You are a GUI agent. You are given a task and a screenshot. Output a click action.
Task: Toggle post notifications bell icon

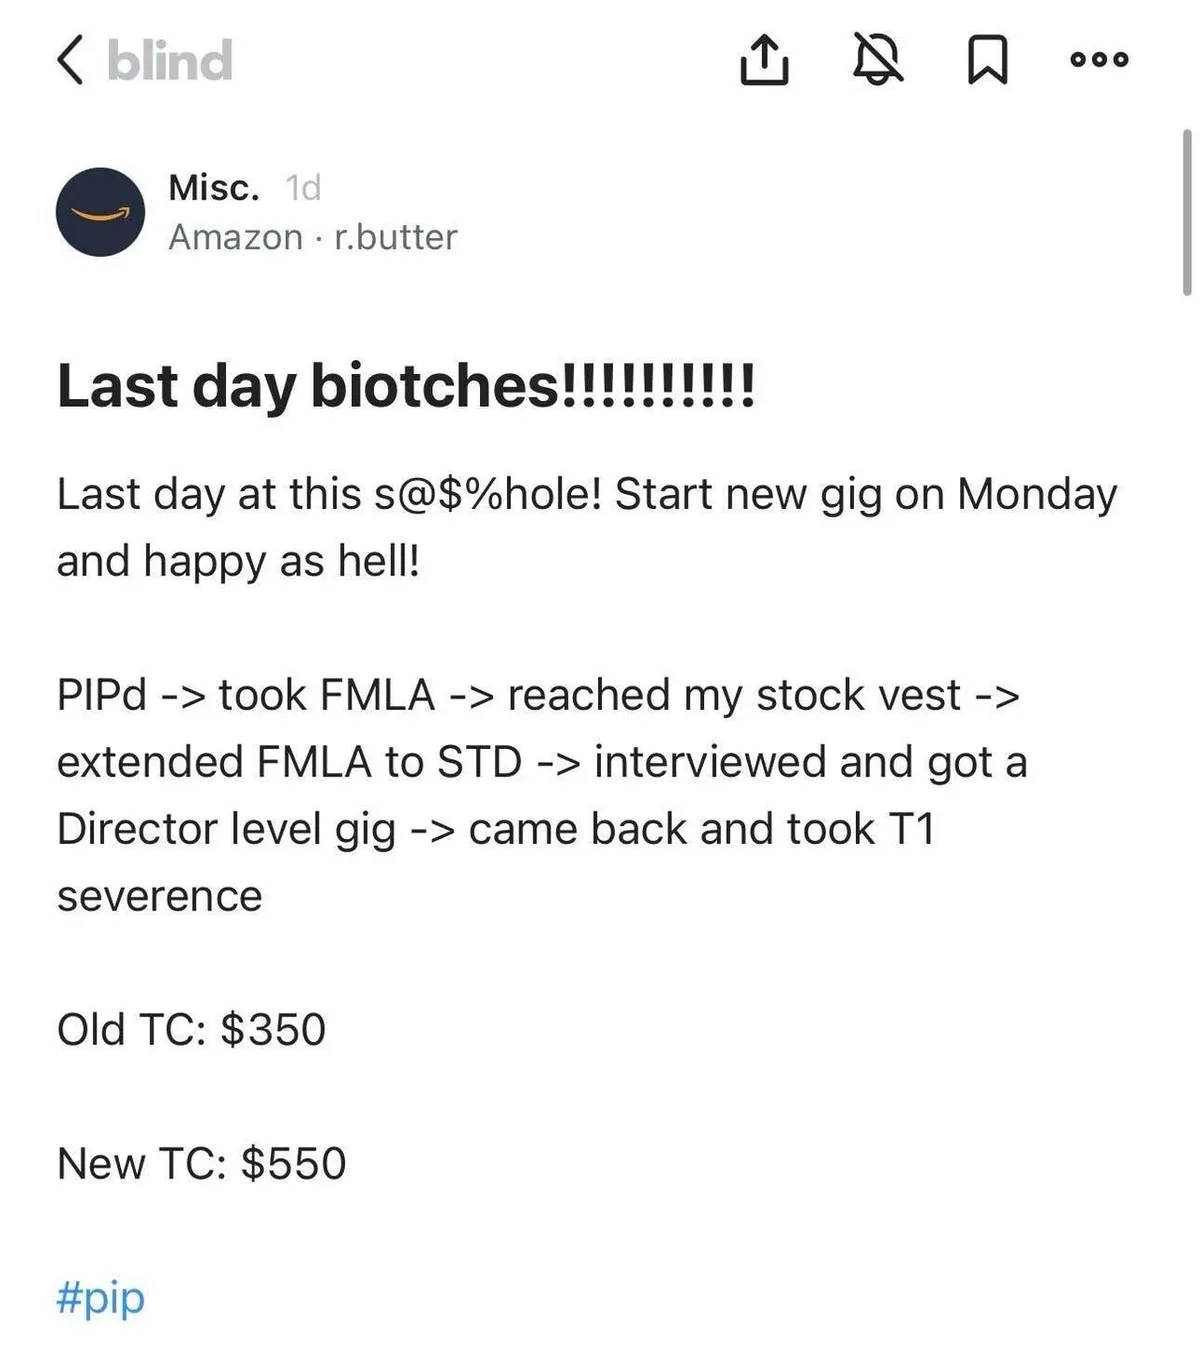(x=877, y=60)
